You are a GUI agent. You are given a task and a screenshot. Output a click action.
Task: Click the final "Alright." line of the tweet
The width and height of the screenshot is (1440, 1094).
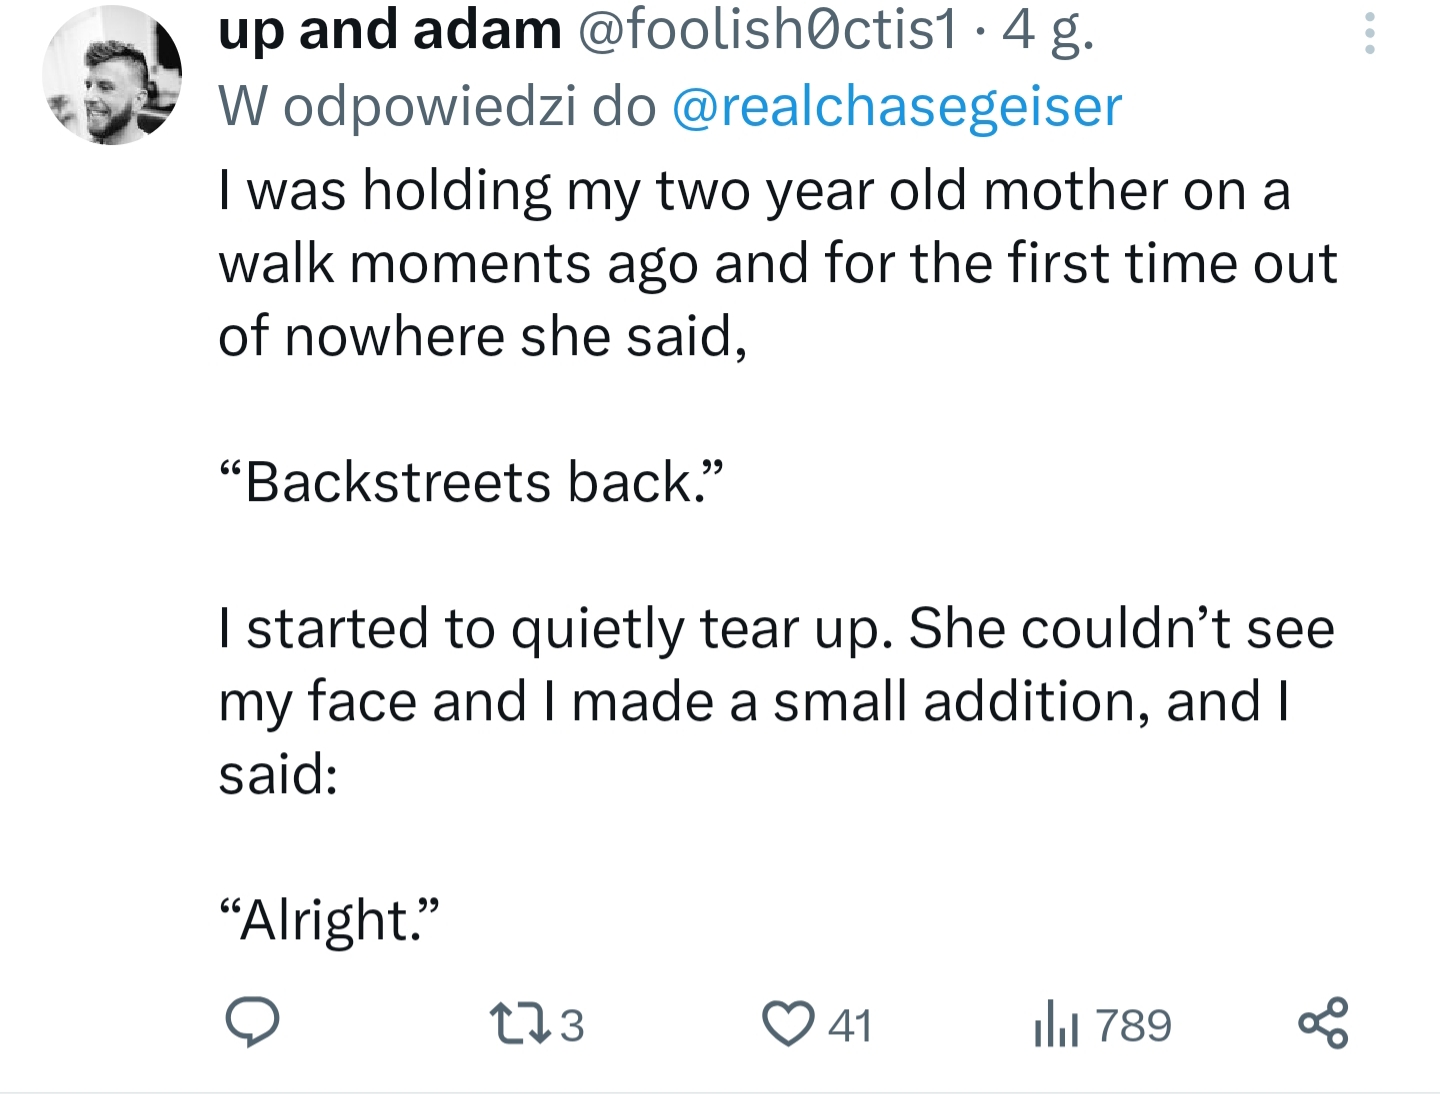[x=329, y=920]
